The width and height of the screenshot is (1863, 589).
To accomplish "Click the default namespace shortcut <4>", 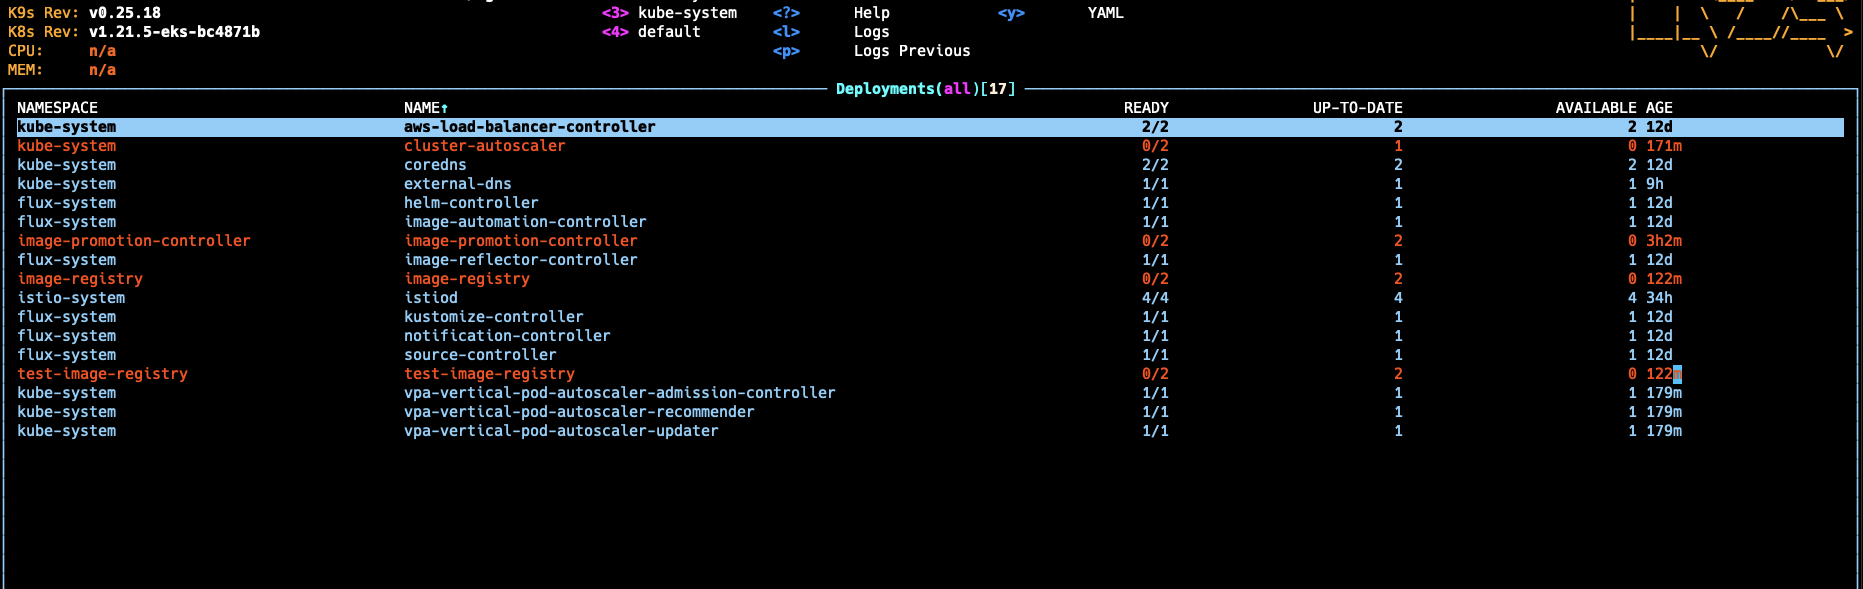I will coord(651,32).
